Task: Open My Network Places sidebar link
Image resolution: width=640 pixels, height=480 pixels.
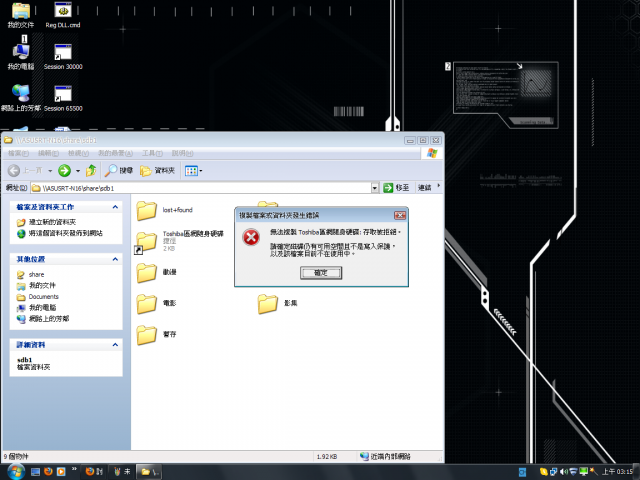Action: click(x=49, y=319)
